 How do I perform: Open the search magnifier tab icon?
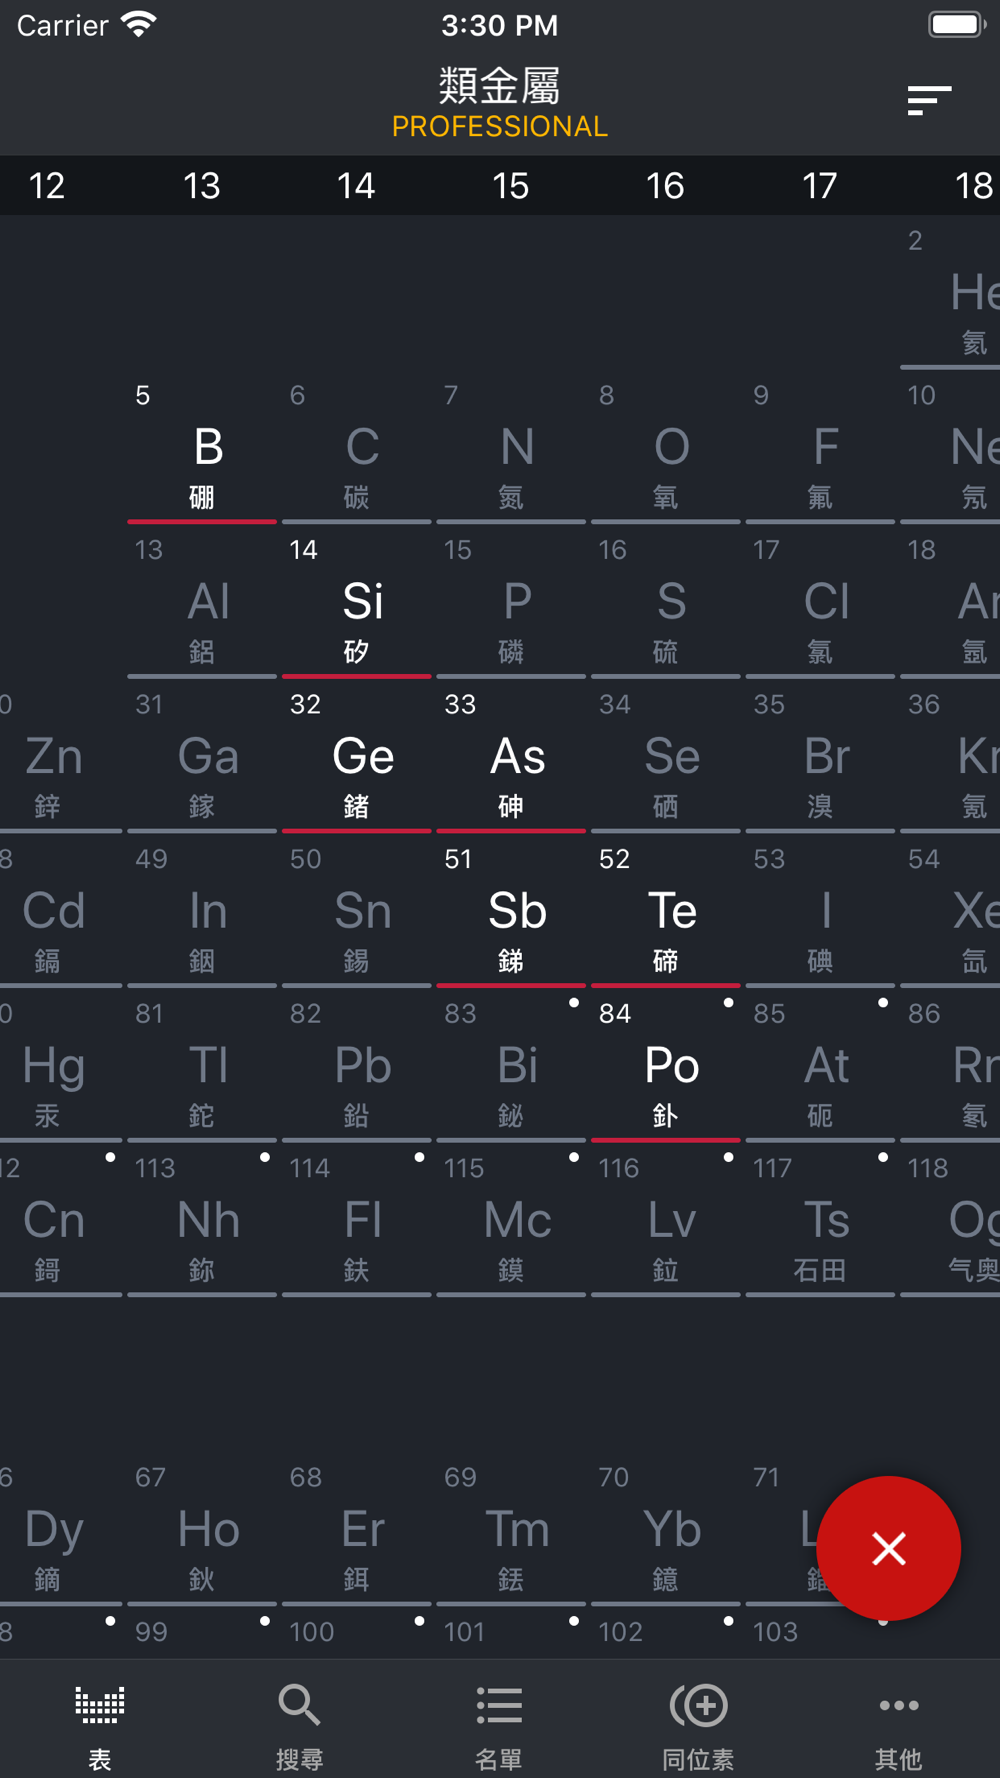pos(299,1705)
